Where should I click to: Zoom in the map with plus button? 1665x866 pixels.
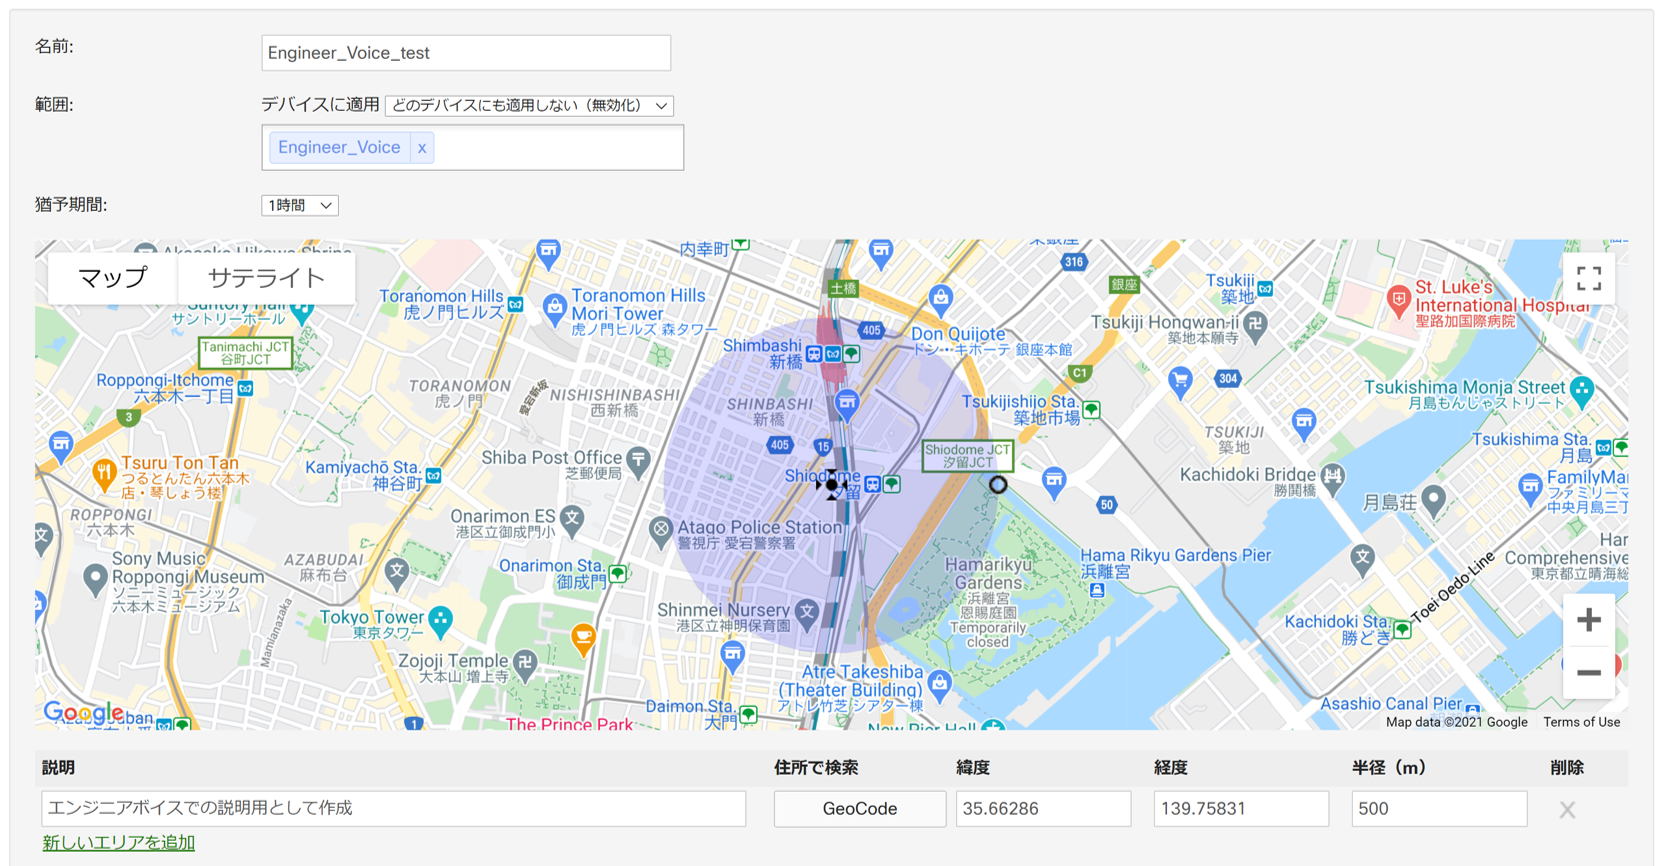pos(1589,620)
